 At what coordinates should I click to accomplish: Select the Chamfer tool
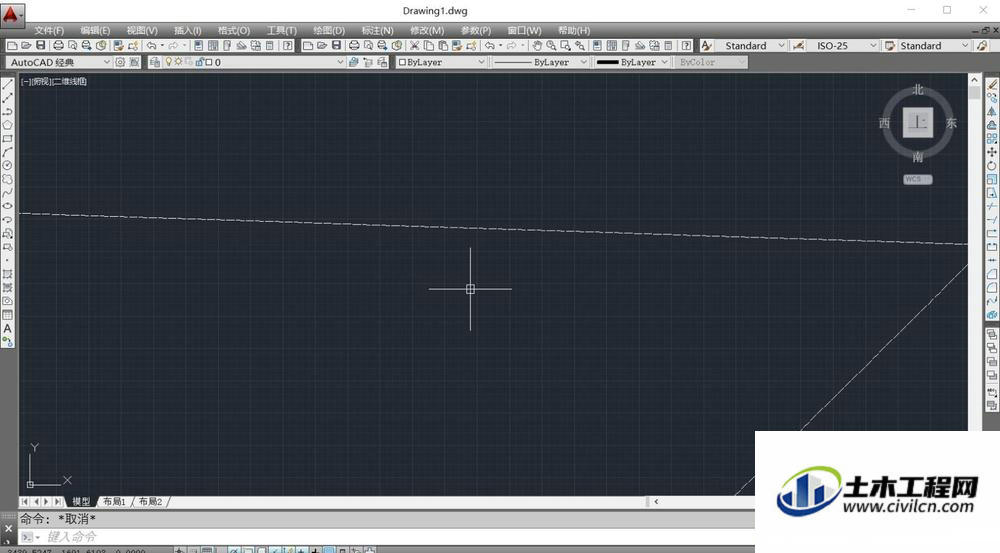tap(992, 274)
